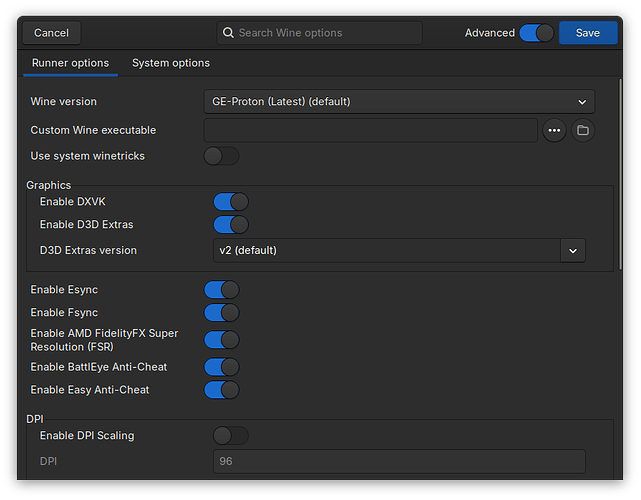The height and width of the screenshot is (500, 641).
Task: Turn on Enable DPI Scaling switch
Action: click(x=231, y=436)
